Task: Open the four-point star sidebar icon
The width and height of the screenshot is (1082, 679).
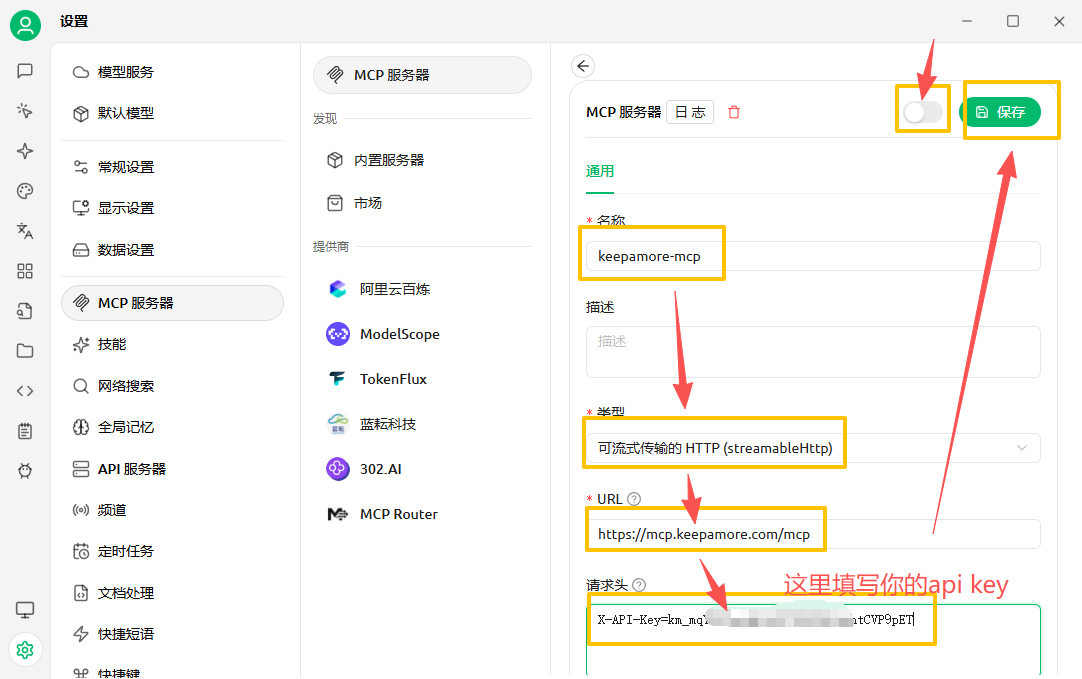Action: click(25, 151)
